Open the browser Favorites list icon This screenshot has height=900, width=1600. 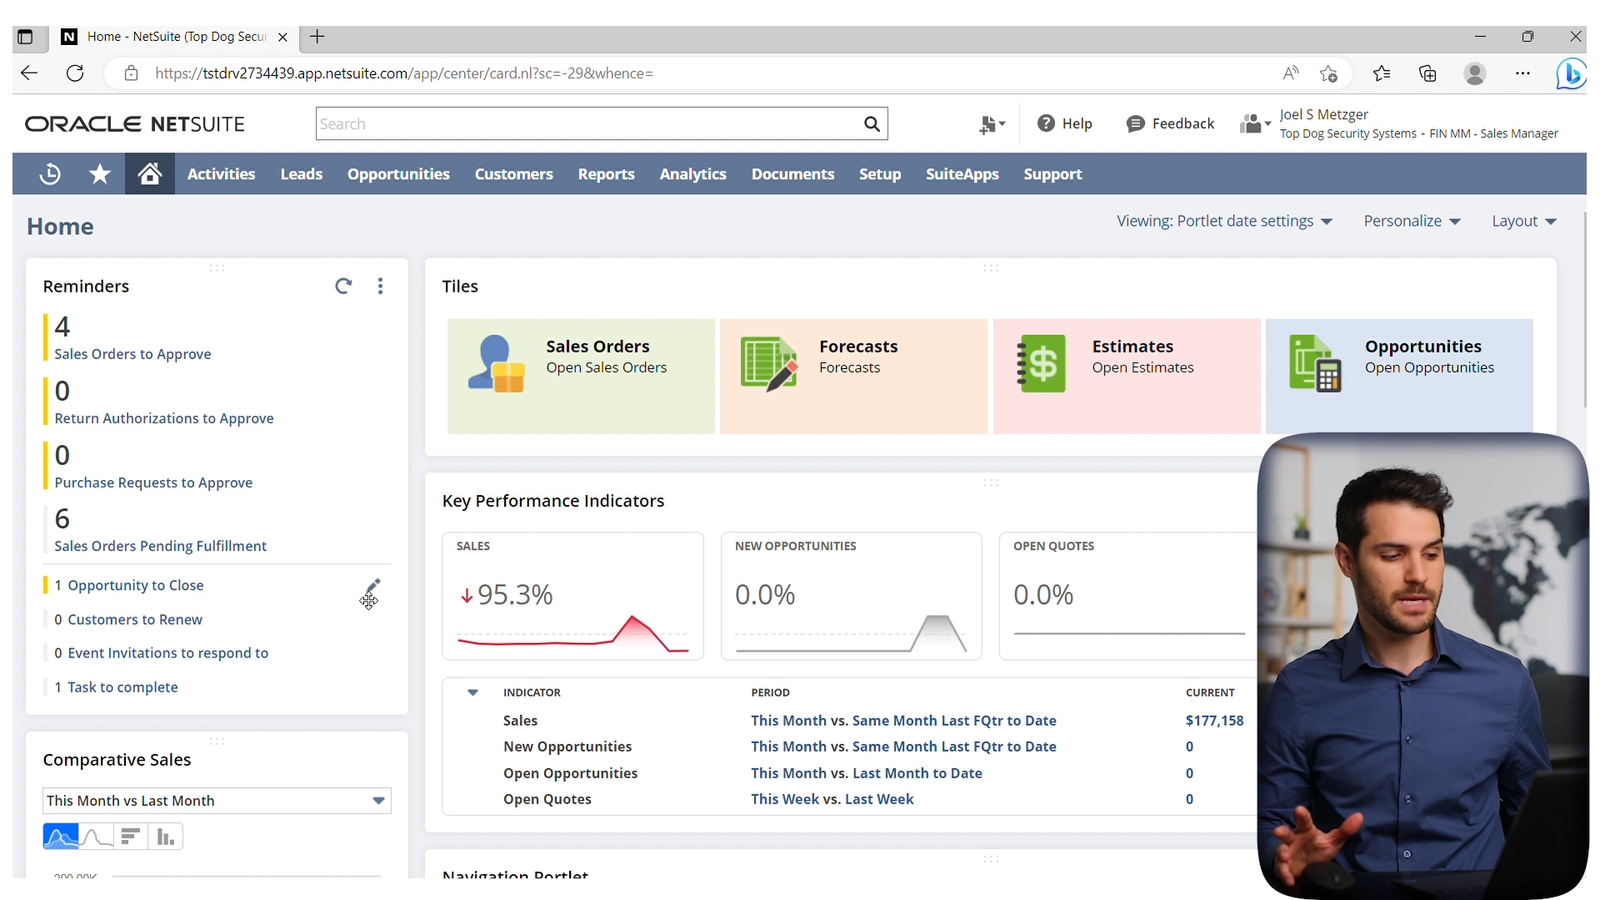(x=1381, y=73)
